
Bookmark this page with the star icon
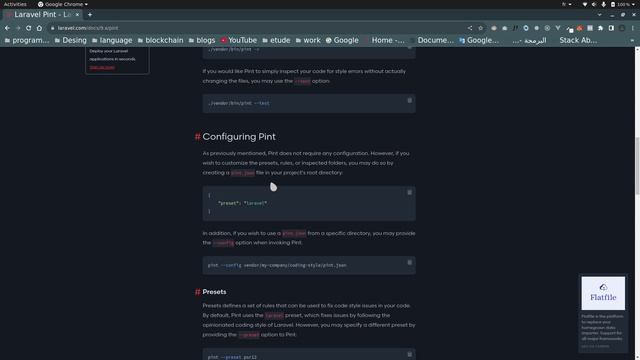point(480,28)
